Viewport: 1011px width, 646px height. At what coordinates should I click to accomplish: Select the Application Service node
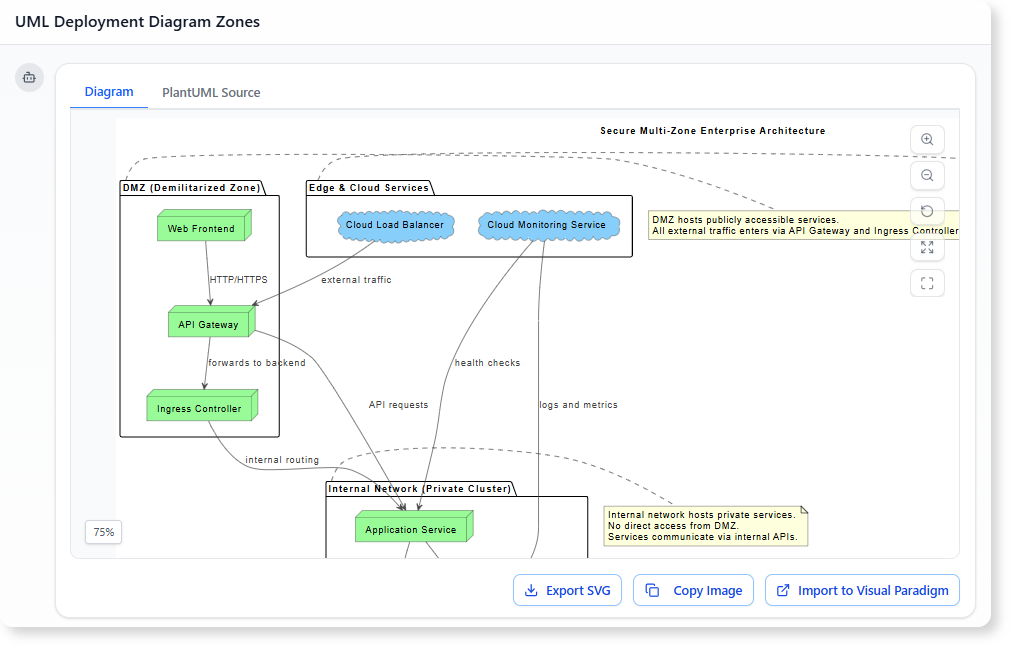tap(413, 527)
